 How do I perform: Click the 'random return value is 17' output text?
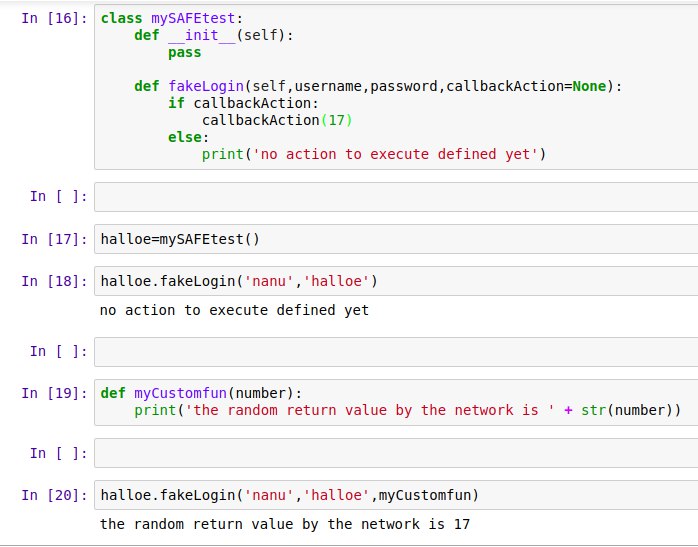click(284, 524)
